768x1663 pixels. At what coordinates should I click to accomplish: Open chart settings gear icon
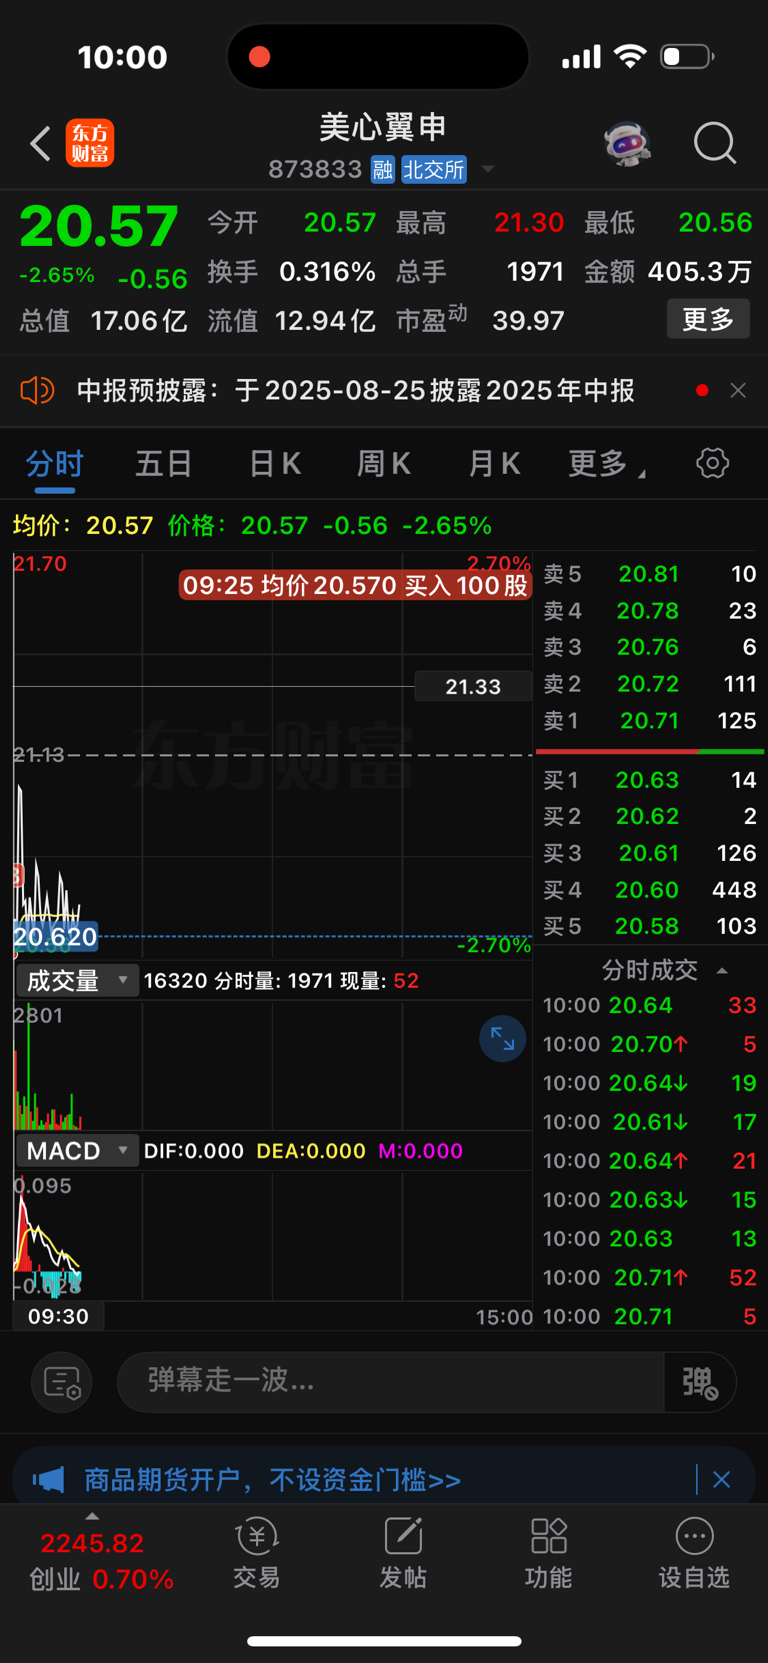click(x=712, y=463)
